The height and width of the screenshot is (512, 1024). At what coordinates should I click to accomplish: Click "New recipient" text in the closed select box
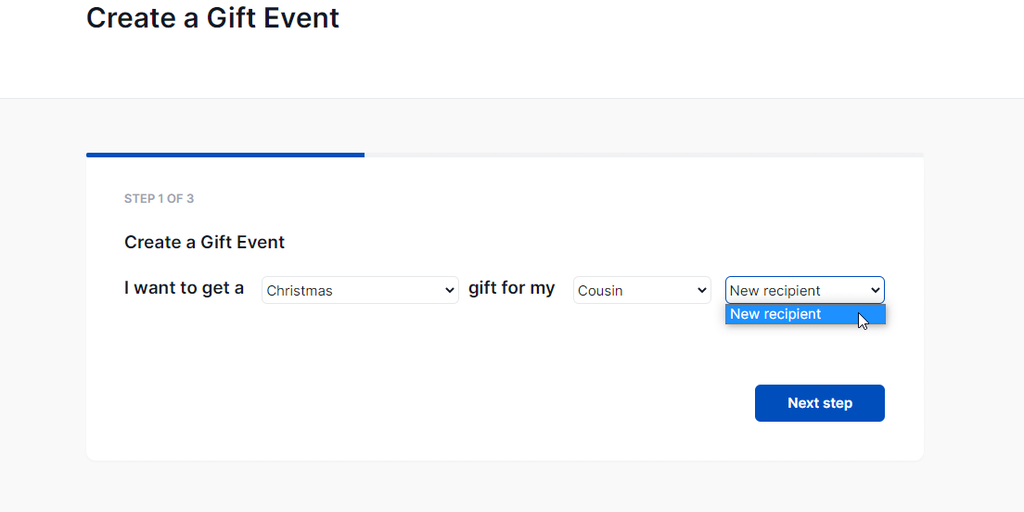click(x=775, y=291)
